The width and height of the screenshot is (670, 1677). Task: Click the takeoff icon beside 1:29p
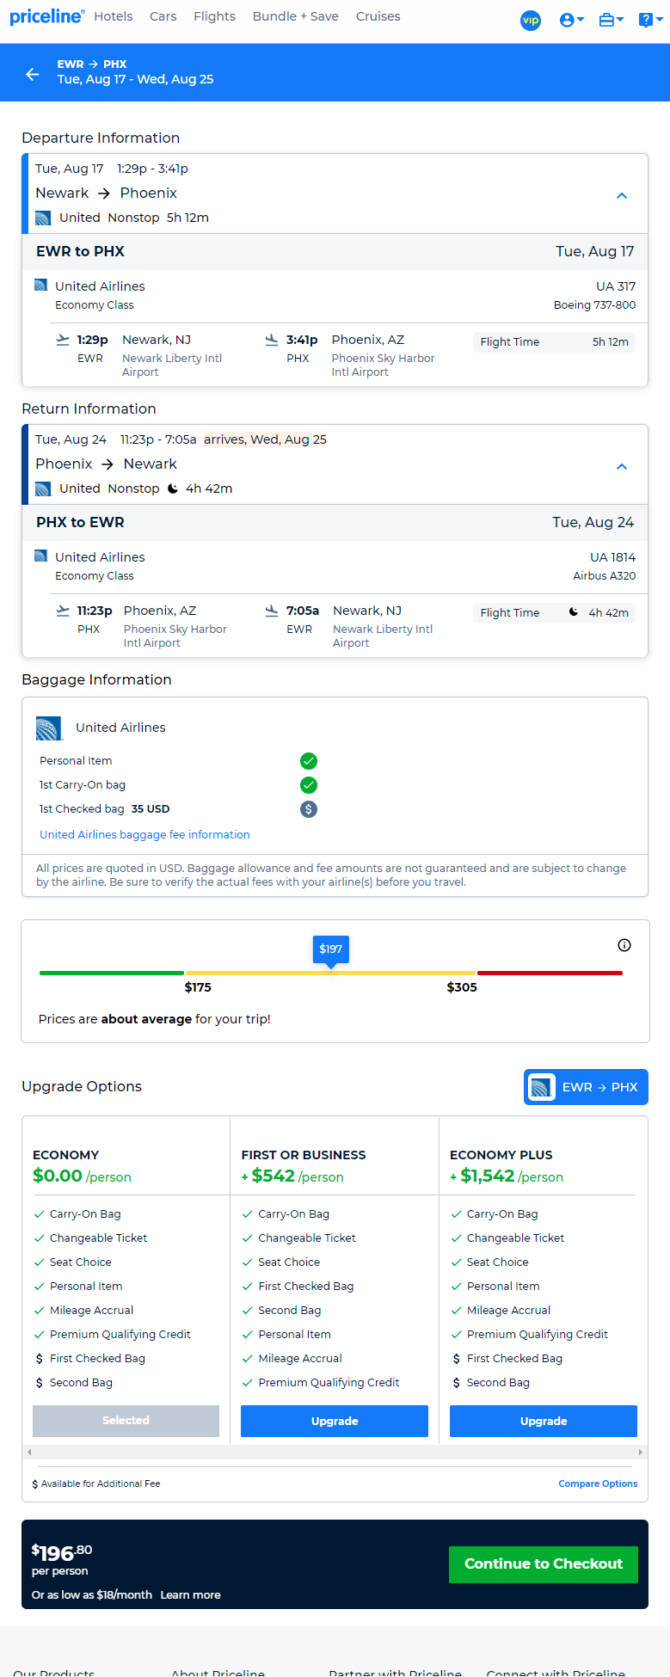(x=63, y=340)
